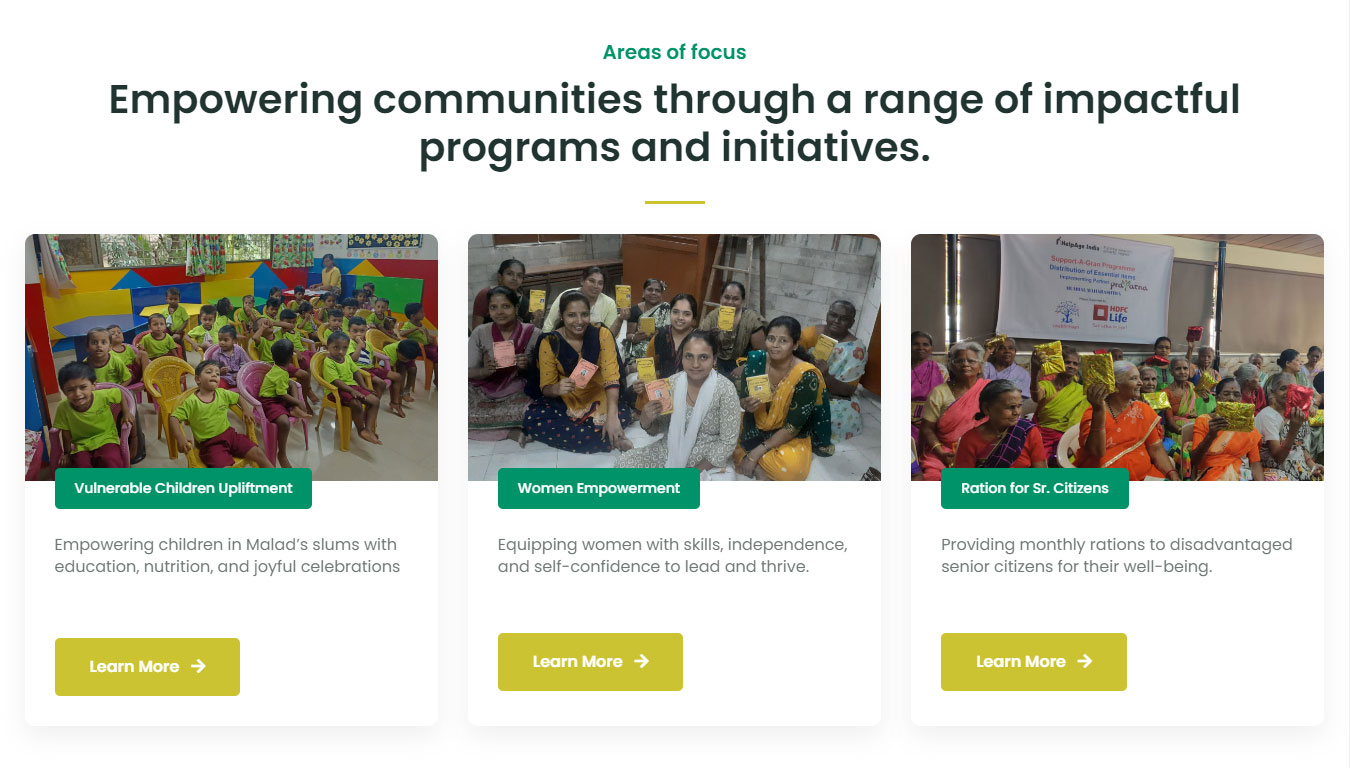Screen dimensions: 1350x768
Task: Click the arrow icon in Ration card's Learn More button
Action: point(1085,661)
